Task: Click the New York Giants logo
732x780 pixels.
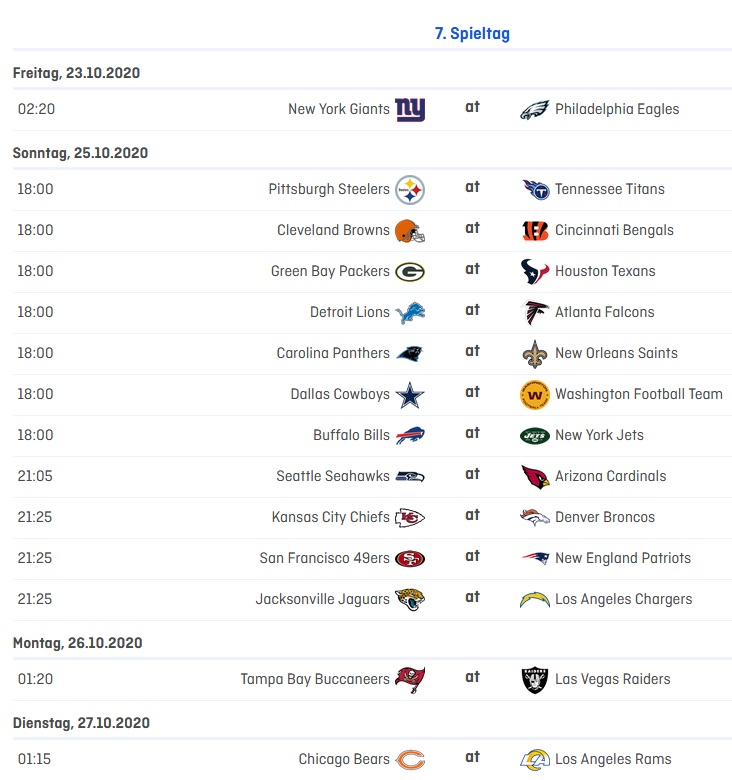Action: point(410,110)
